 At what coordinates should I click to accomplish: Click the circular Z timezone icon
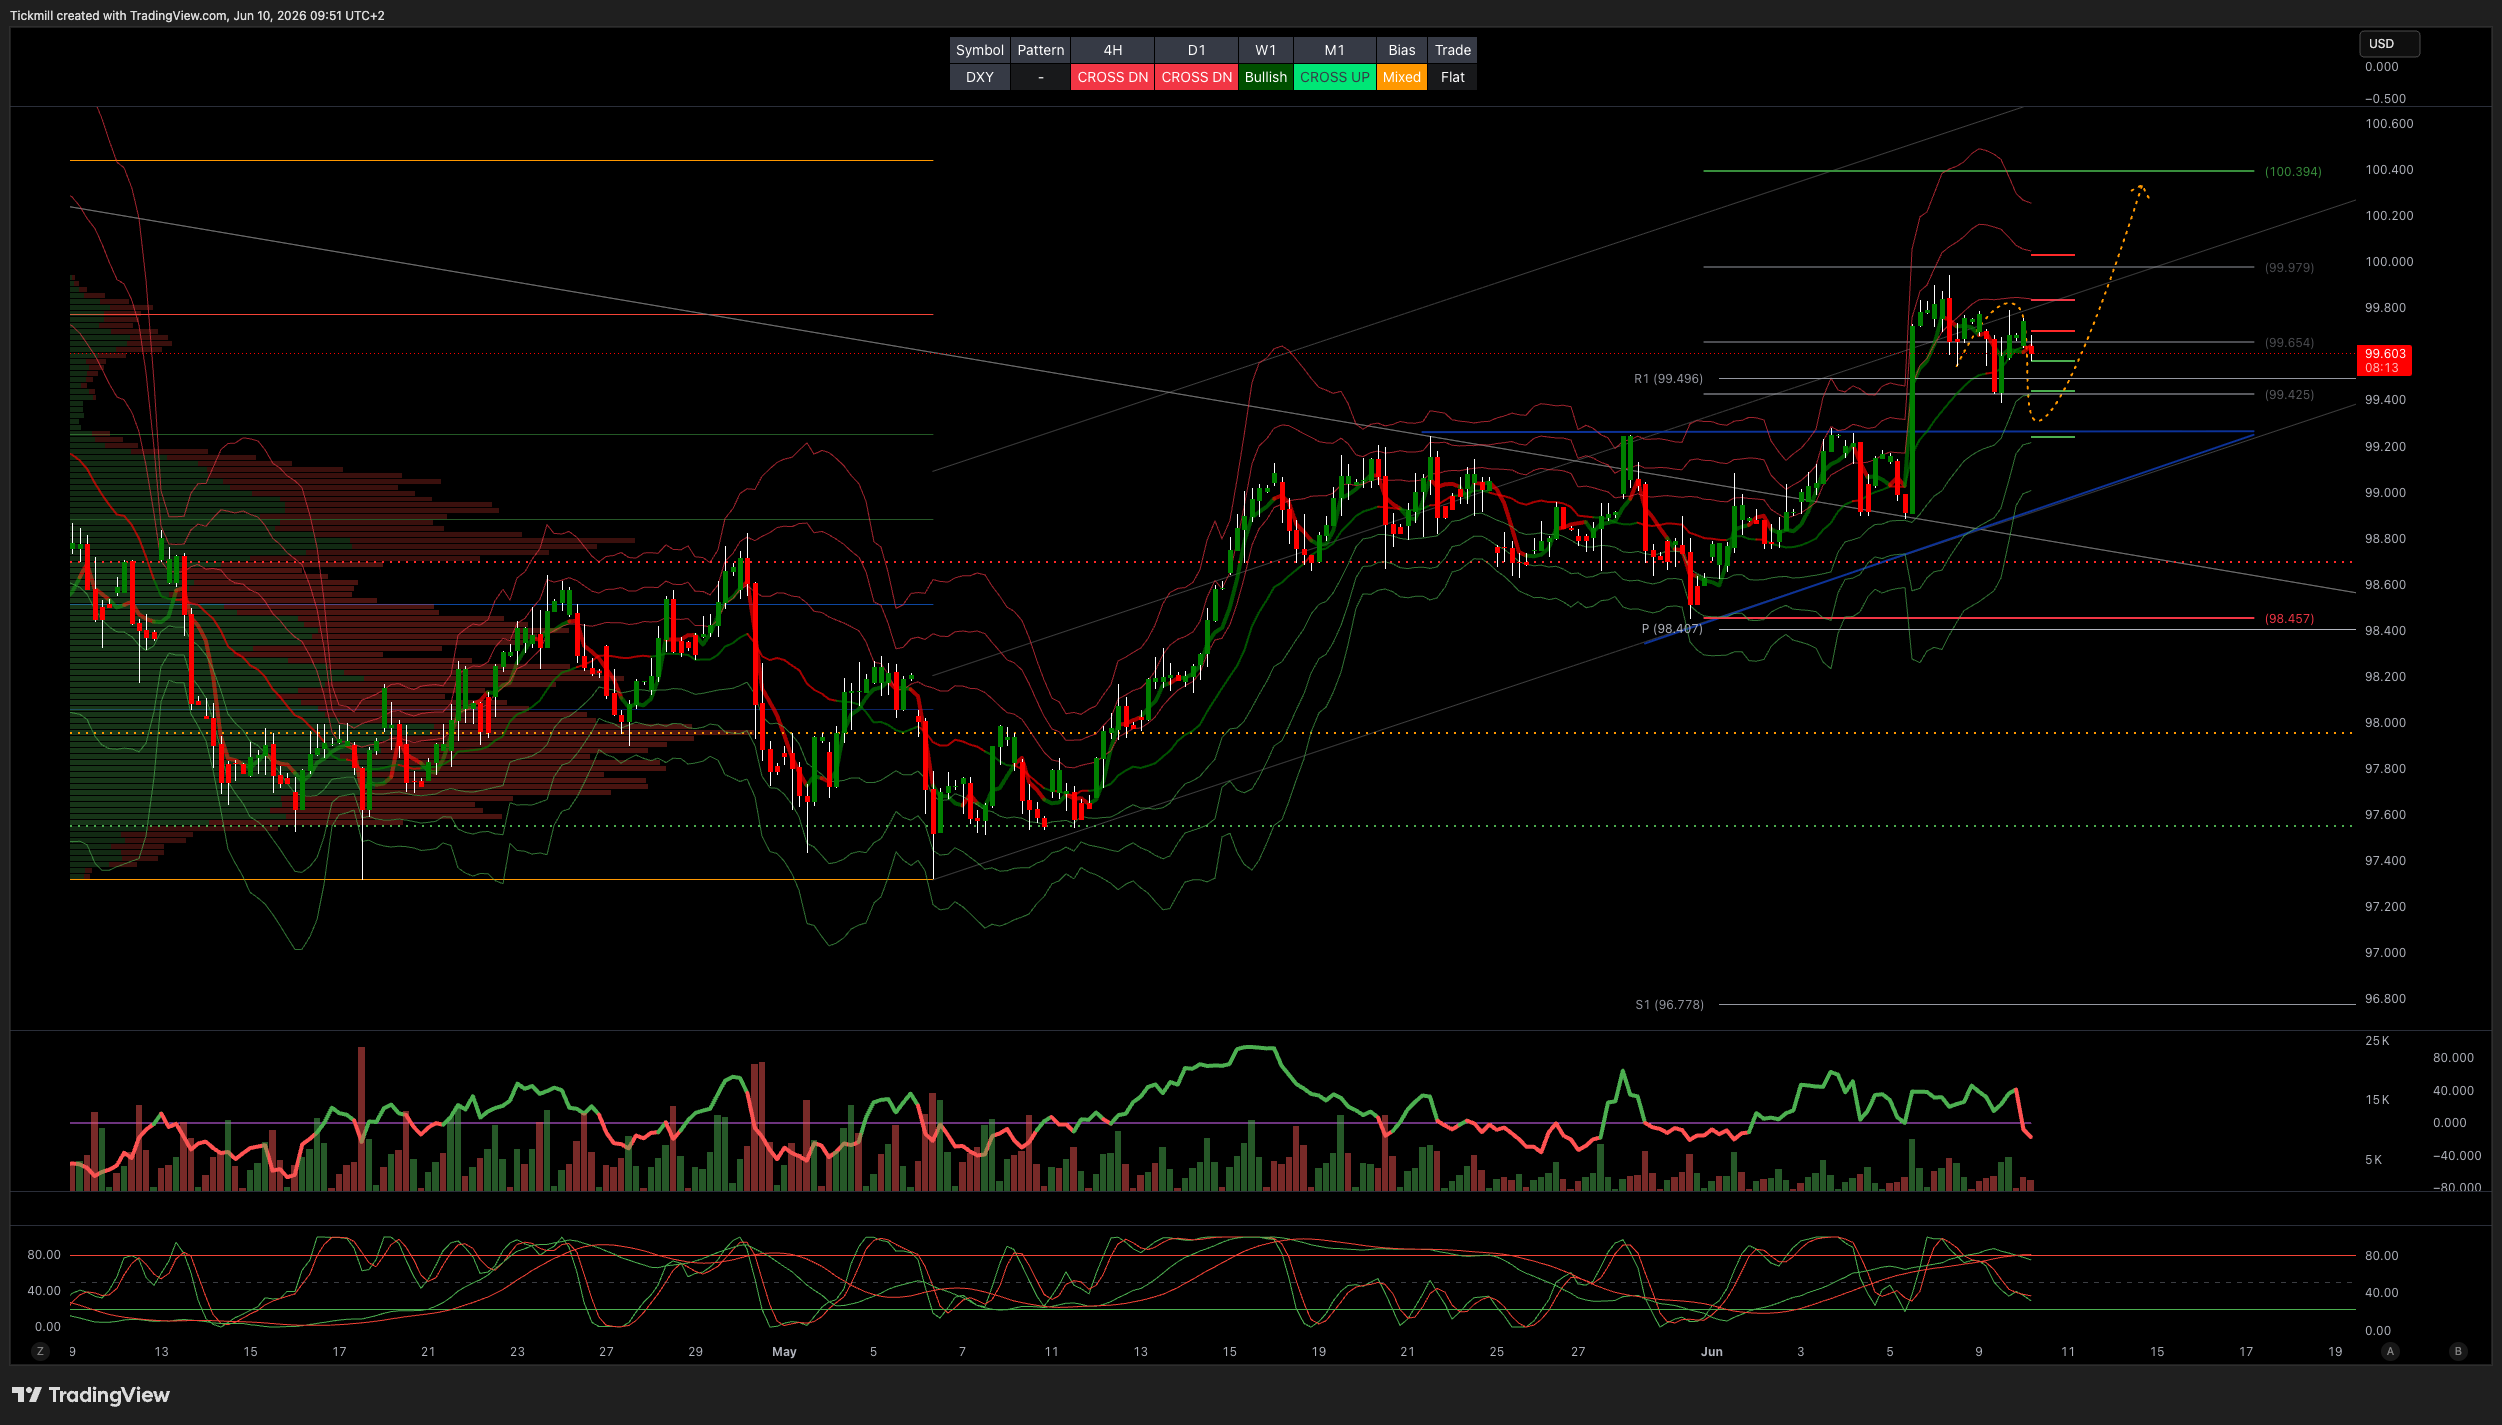click(x=40, y=1351)
